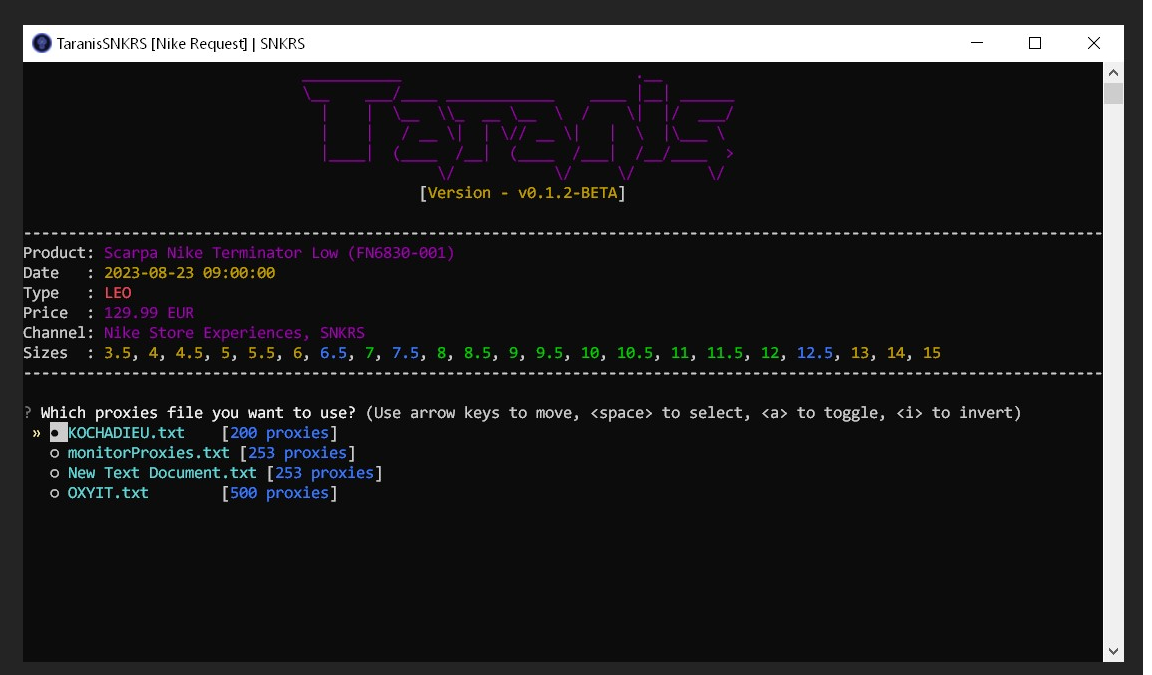
Task: Maximize the TaranisSNKRS window
Action: [1035, 43]
